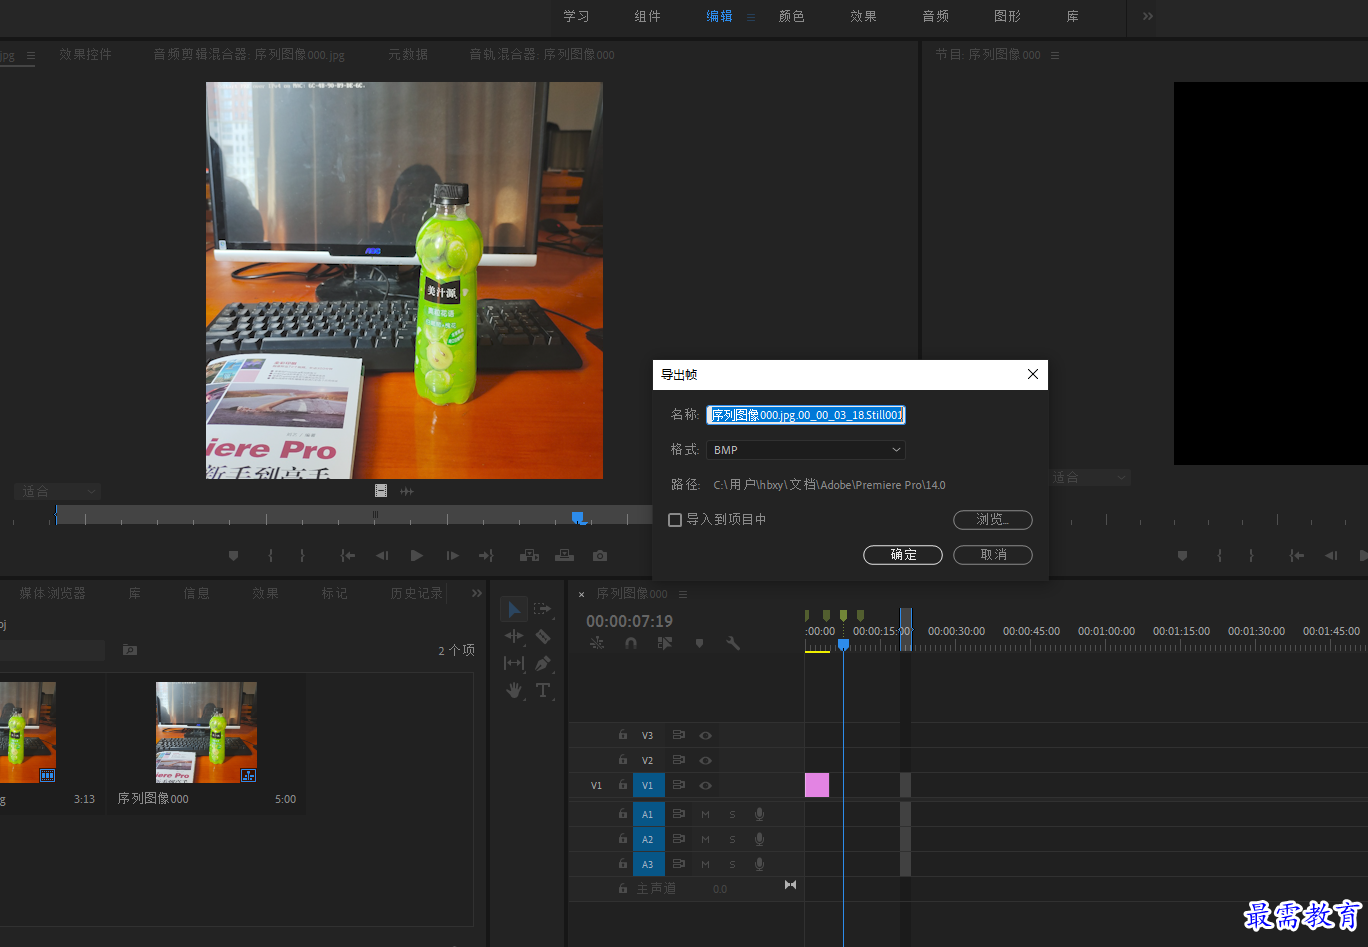Open the 历史记录 tab
1368x947 pixels.
[416, 593]
